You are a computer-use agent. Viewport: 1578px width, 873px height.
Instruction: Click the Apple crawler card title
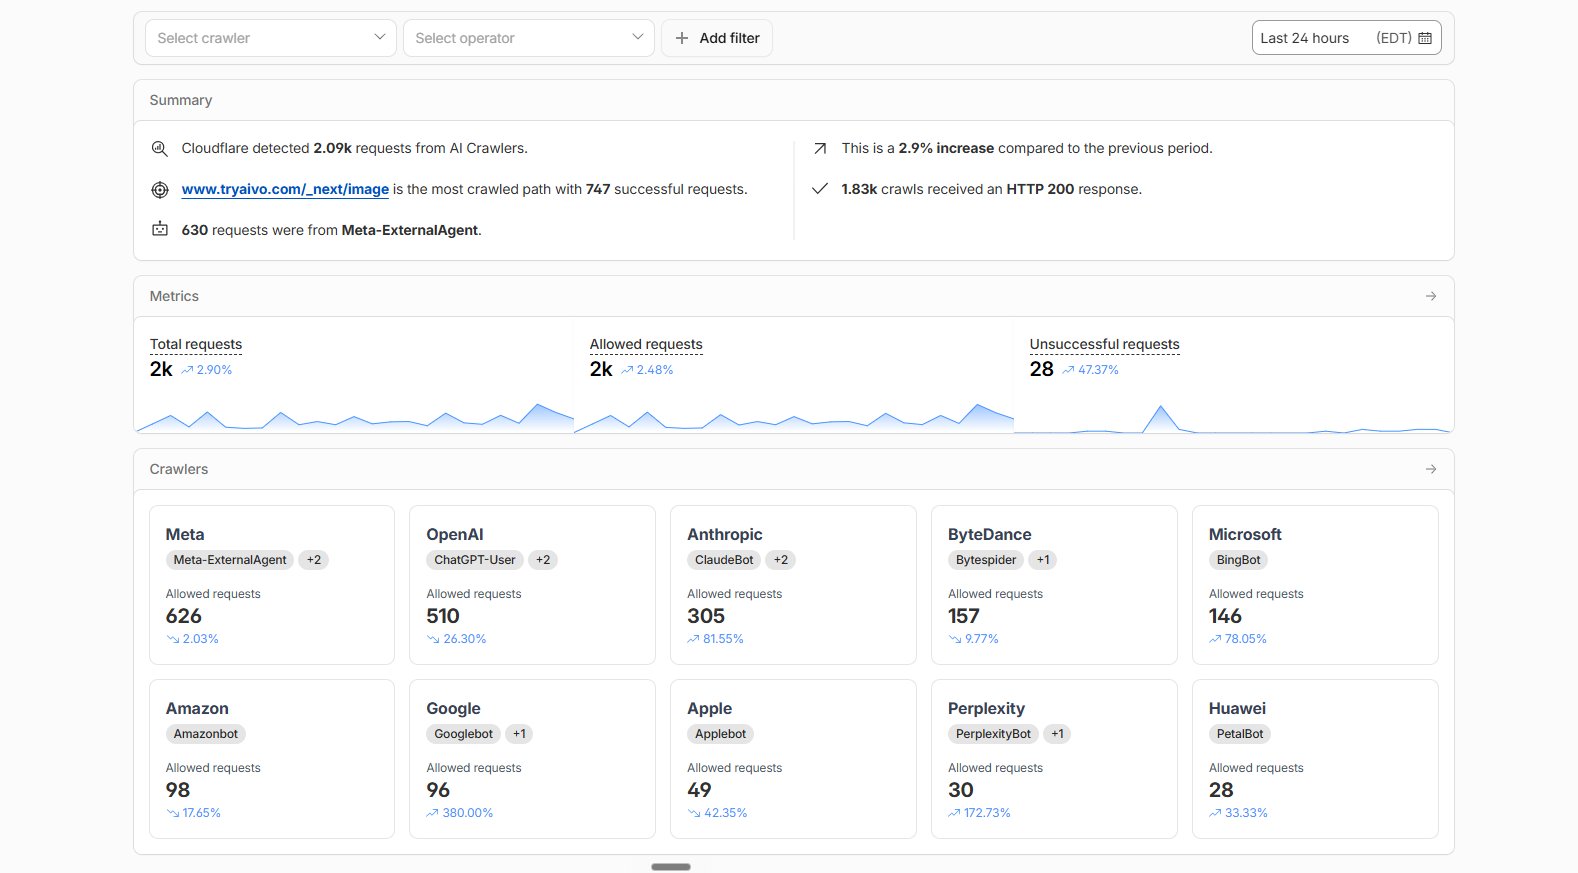click(x=710, y=708)
